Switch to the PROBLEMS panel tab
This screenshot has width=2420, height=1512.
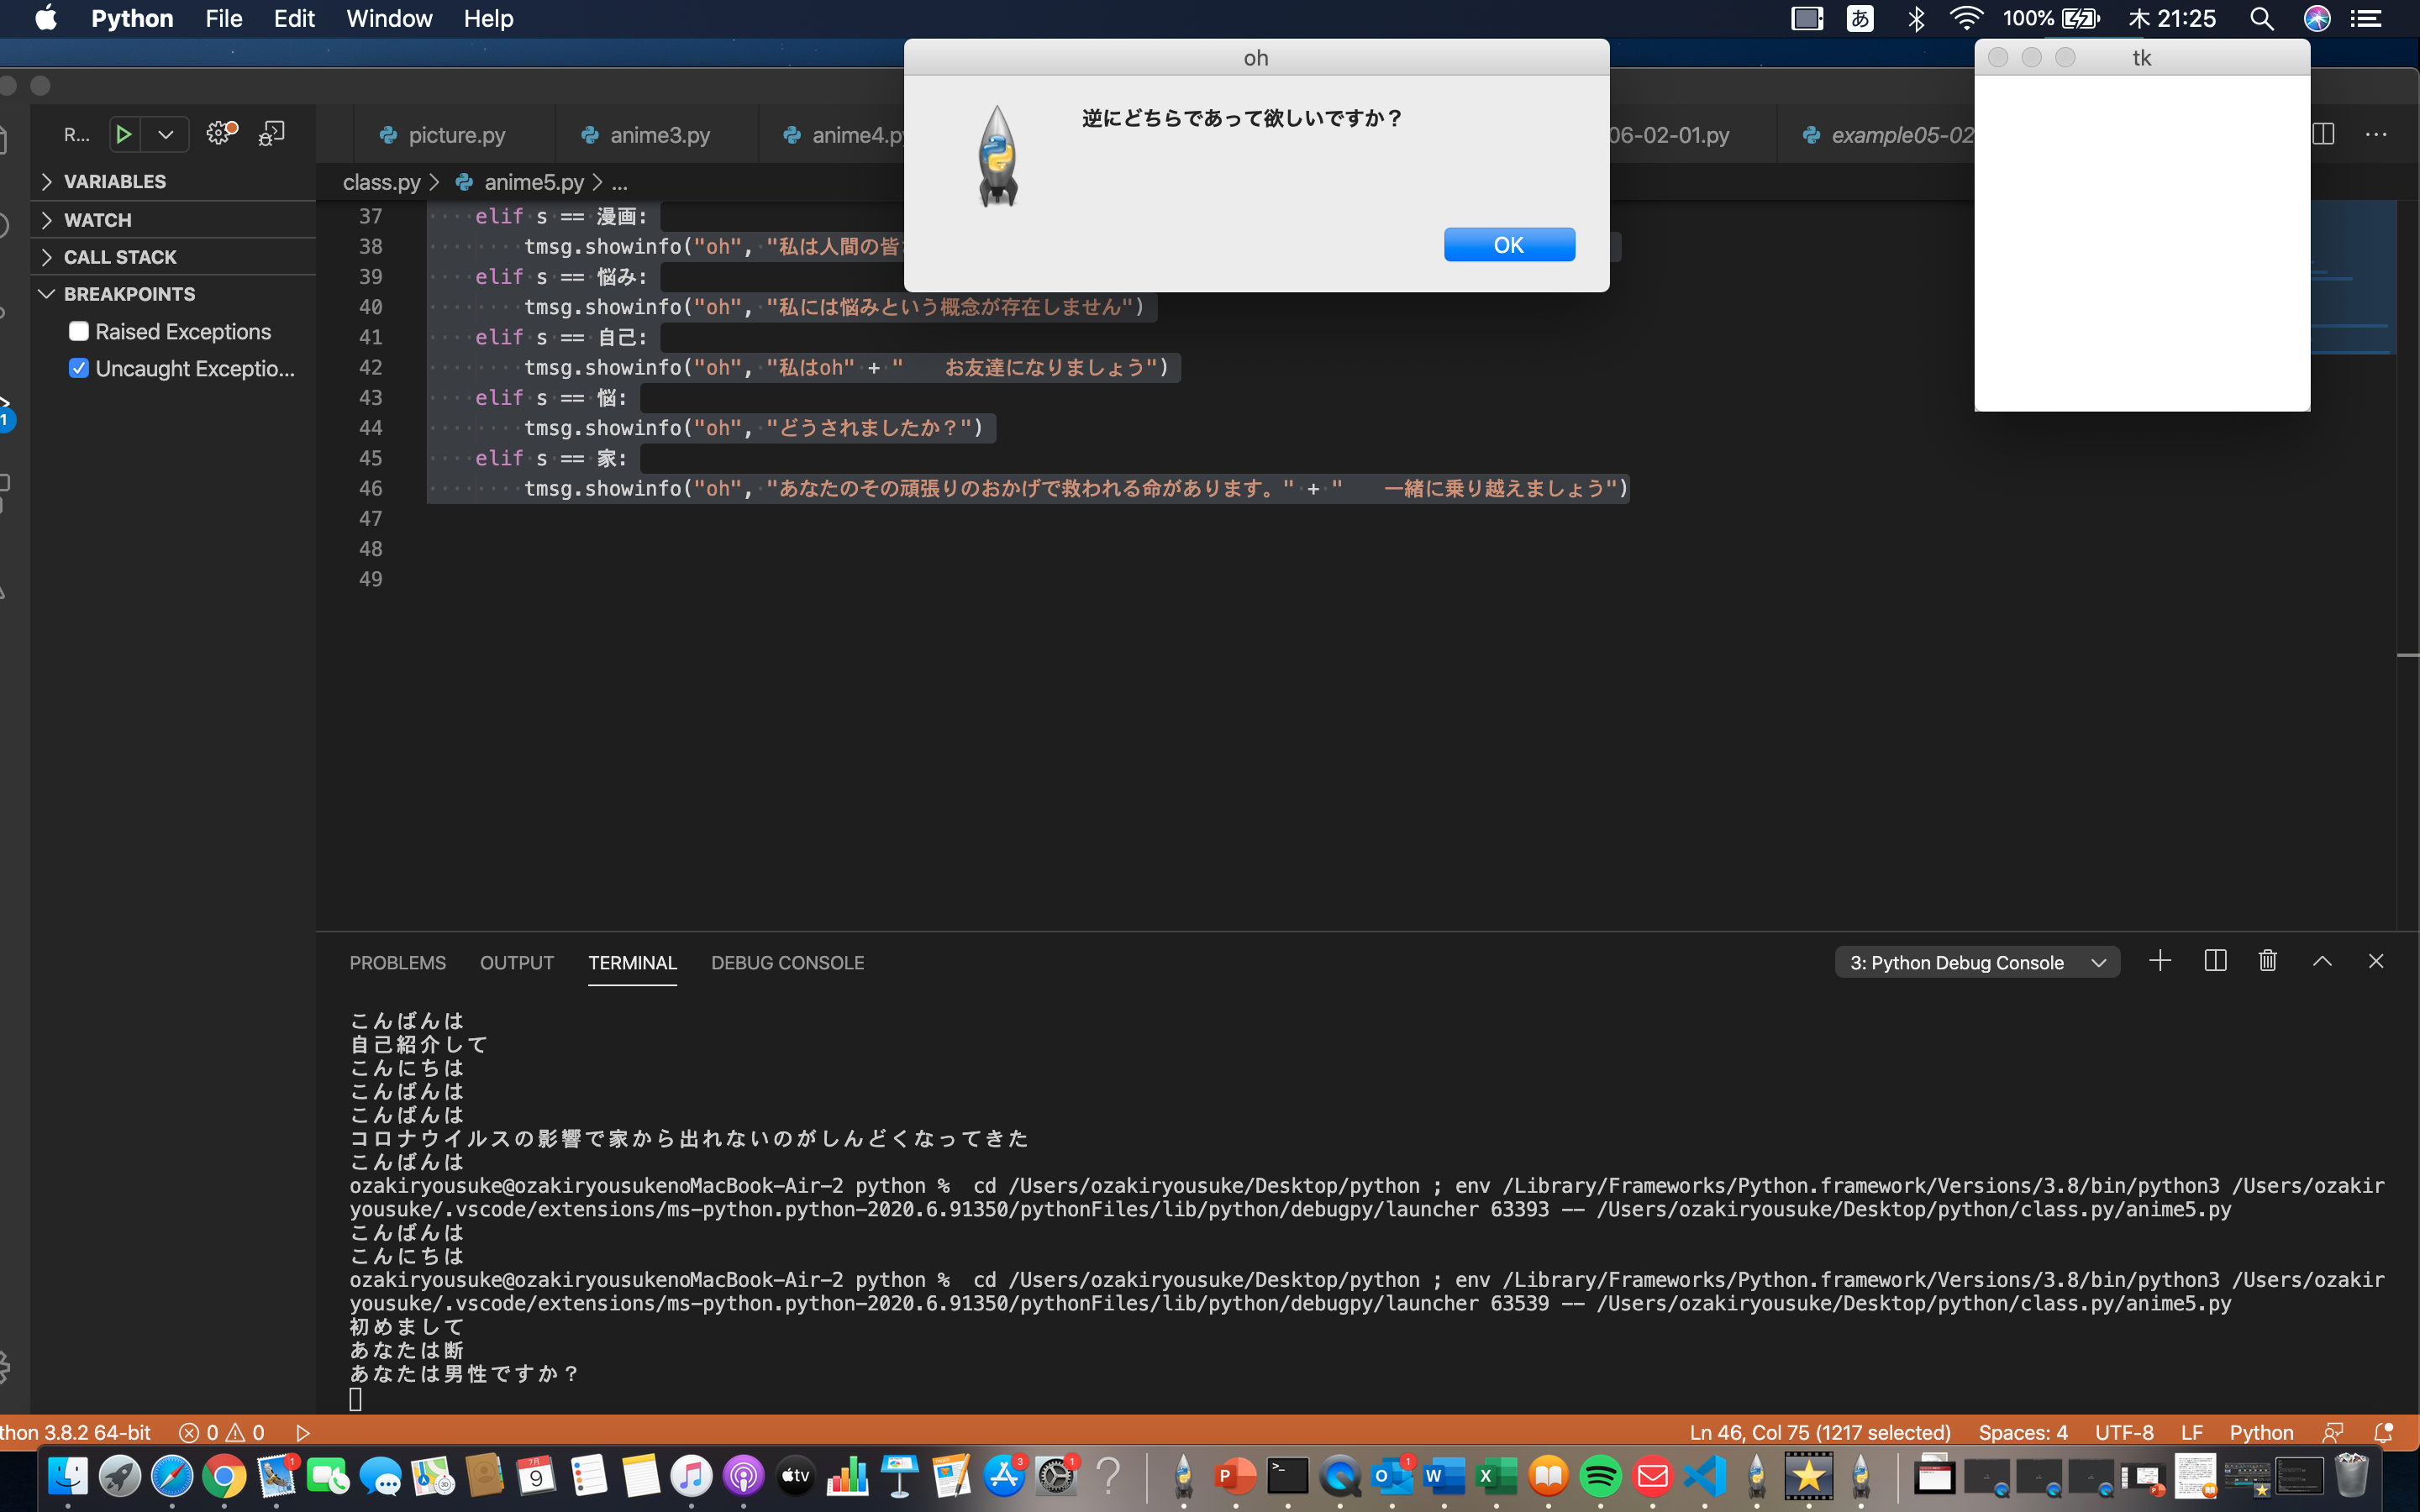(398, 962)
